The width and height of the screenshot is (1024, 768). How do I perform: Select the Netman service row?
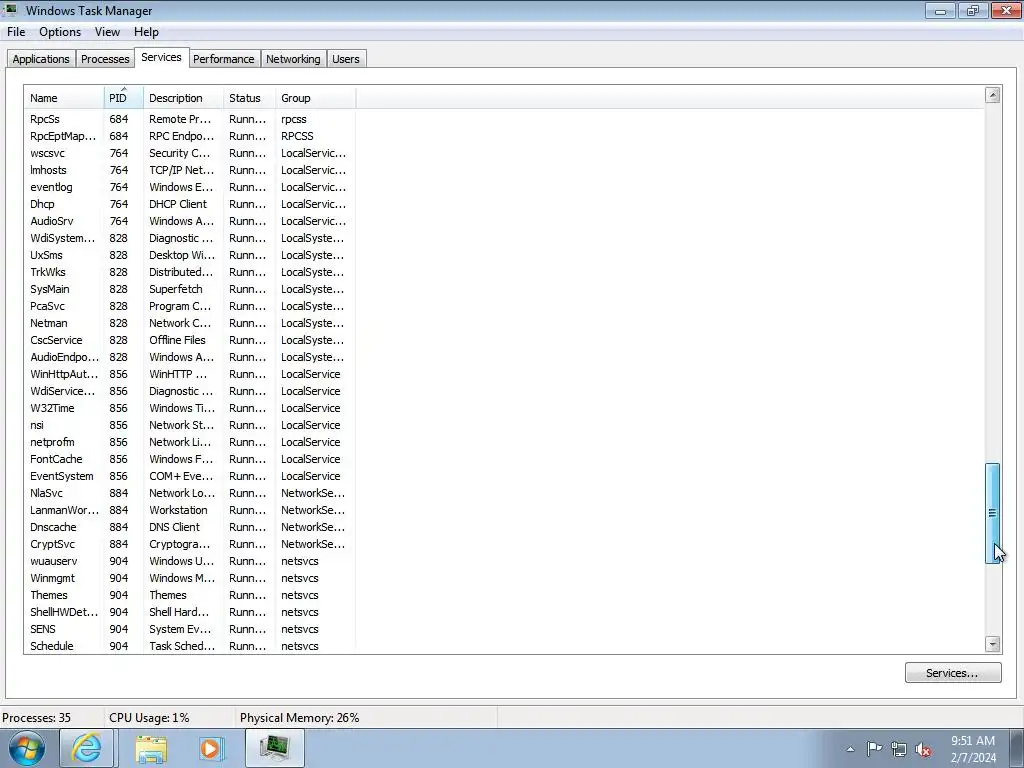tap(190, 323)
